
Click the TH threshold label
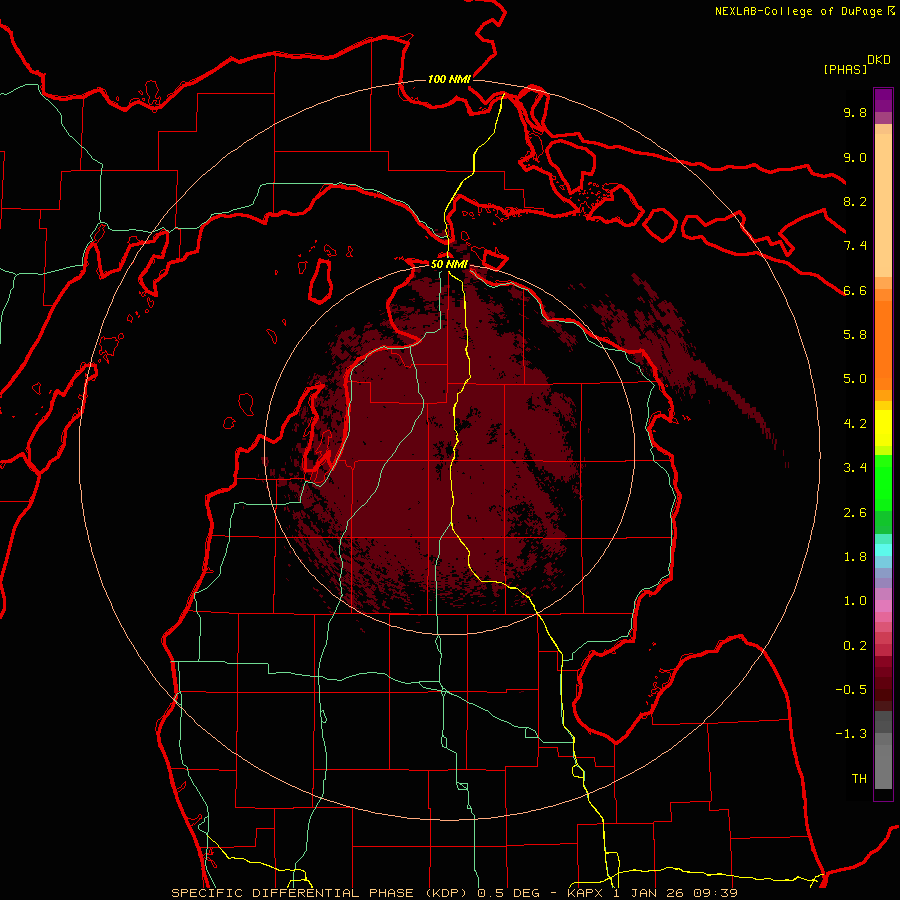tap(859, 779)
